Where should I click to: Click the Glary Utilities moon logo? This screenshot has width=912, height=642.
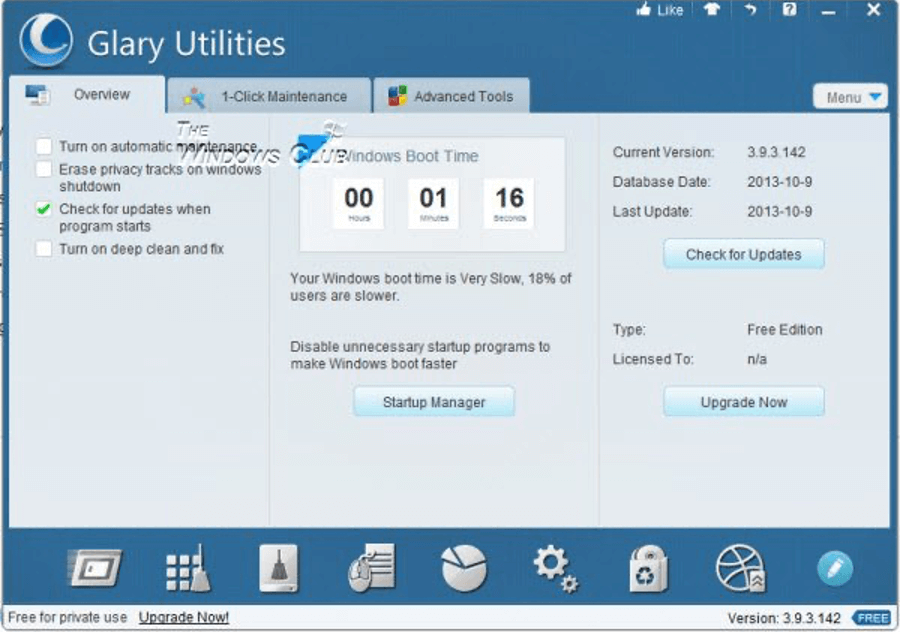46,41
